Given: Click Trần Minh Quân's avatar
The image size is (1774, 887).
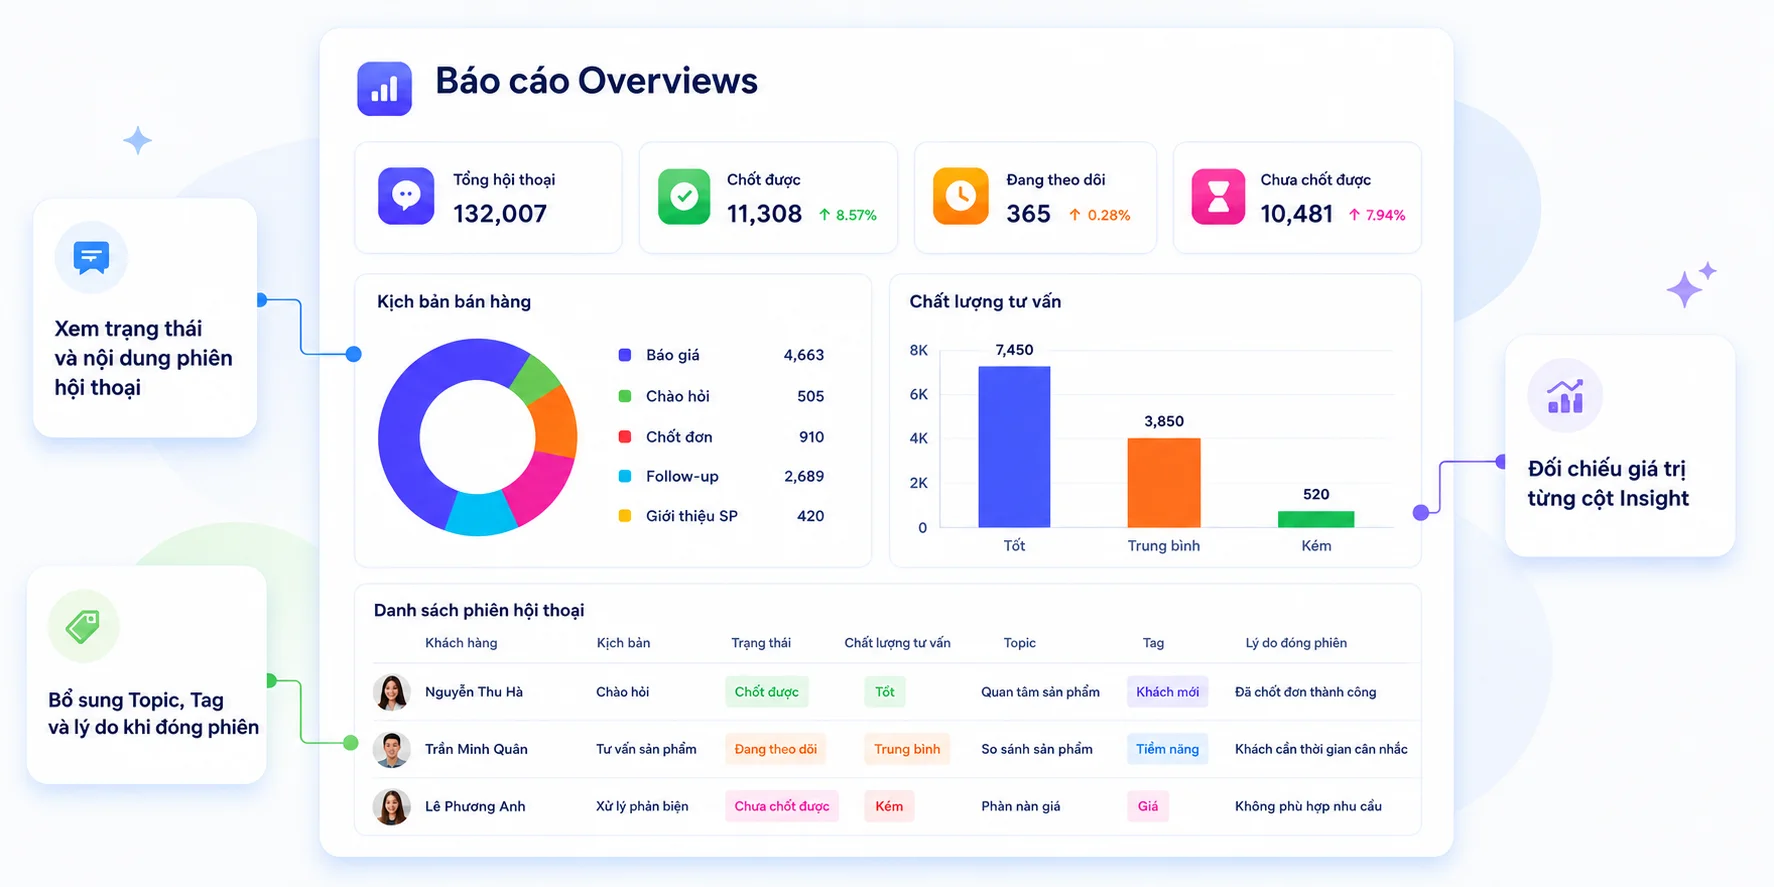Looking at the screenshot, I should 392,749.
